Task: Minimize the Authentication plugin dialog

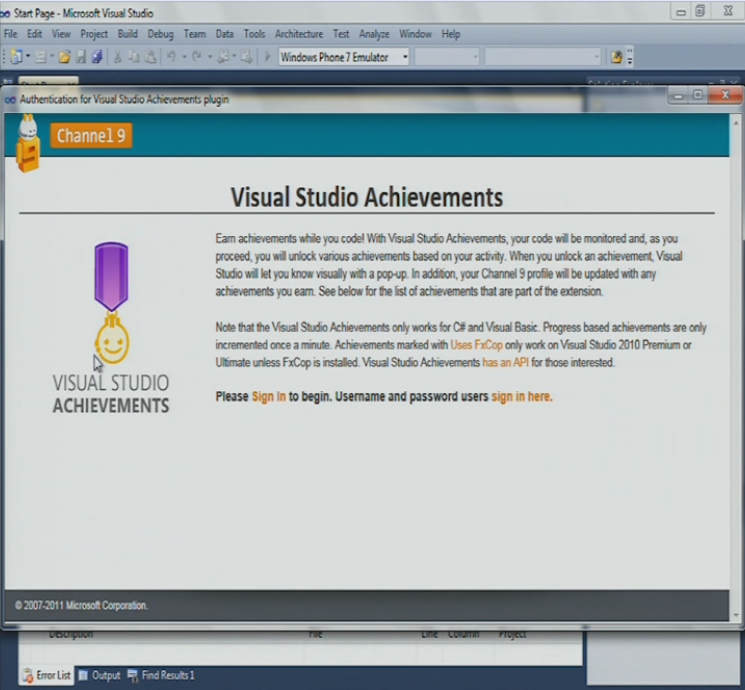Action: [x=678, y=95]
